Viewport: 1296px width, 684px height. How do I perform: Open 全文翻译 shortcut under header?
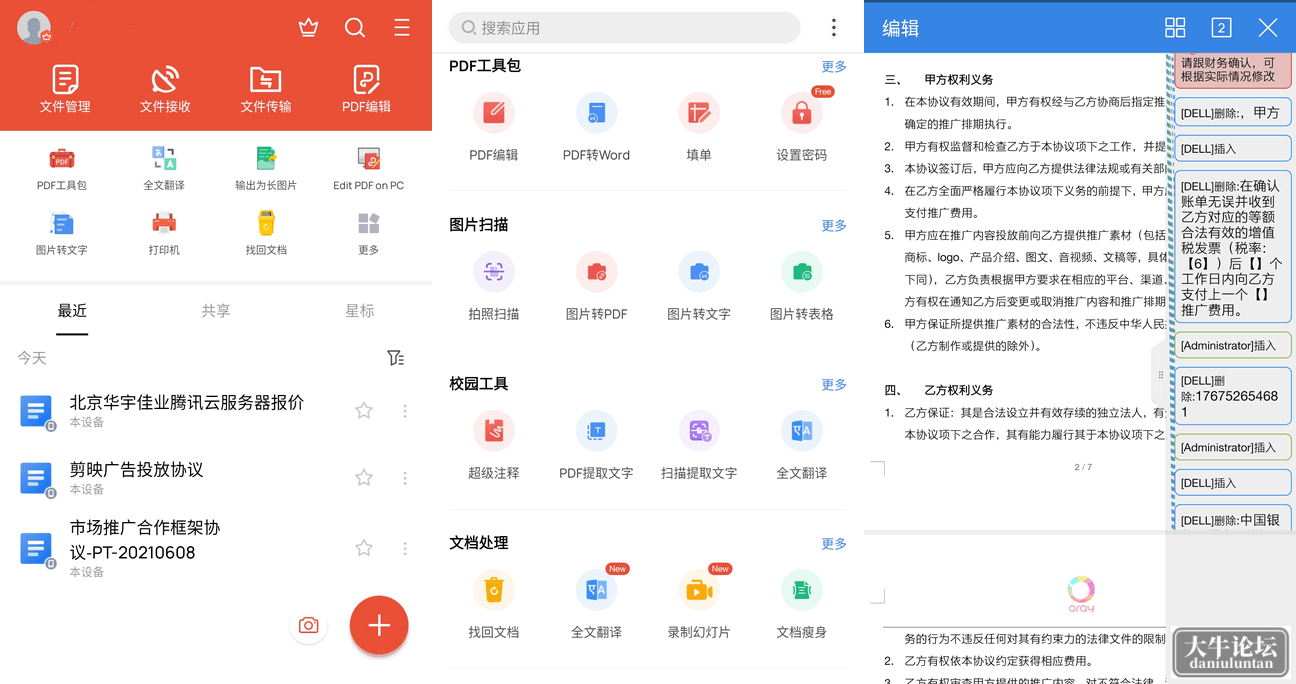click(164, 168)
